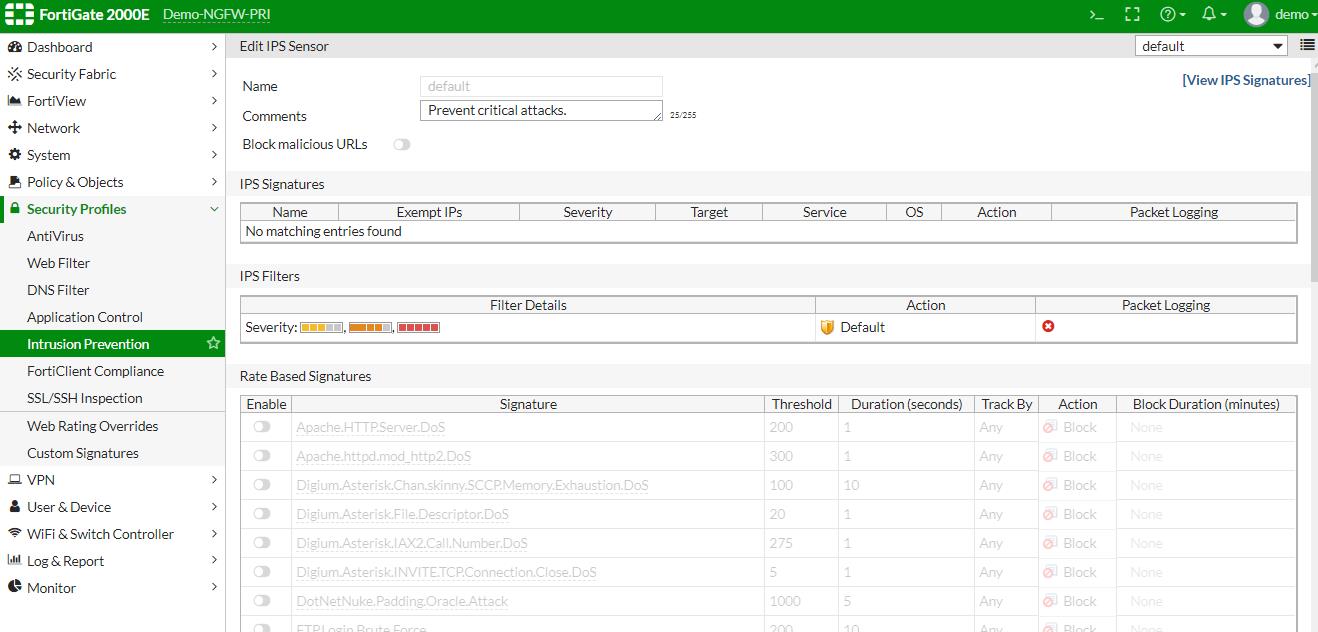Enable Apache.httpd.mod_http2.DoS signature

point(262,456)
